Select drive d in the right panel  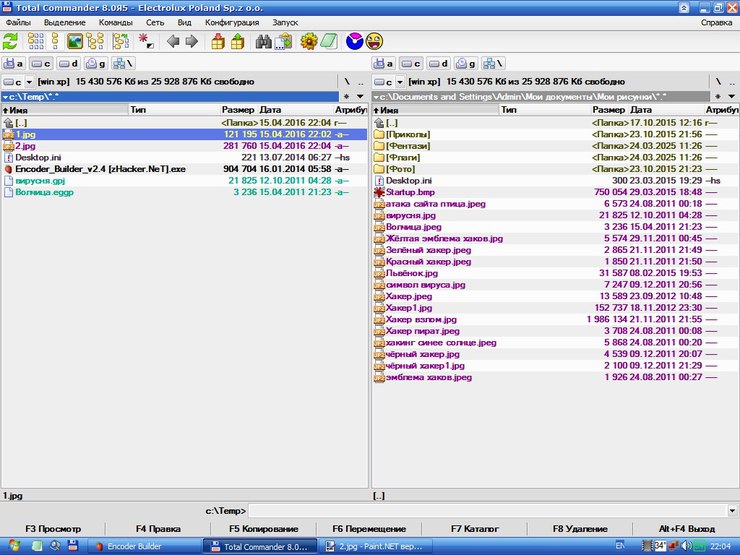438,63
